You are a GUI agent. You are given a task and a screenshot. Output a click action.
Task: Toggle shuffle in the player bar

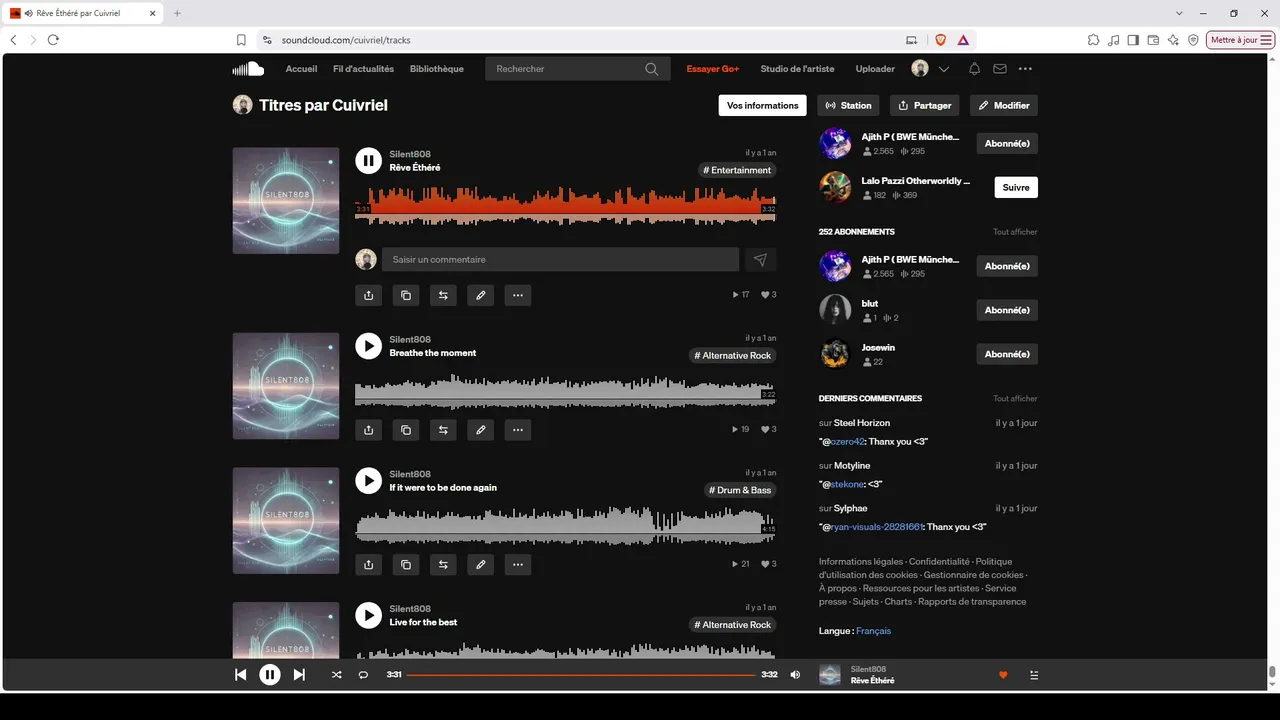pos(336,675)
